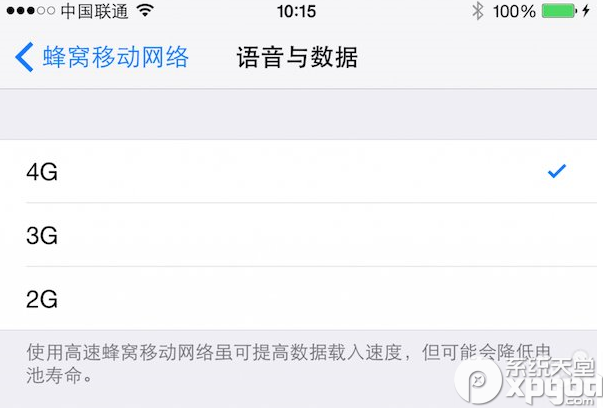The image size is (603, 408).
Task: Tap the blue checkmark beside 4G
Action: pyautogui.click(x=556, y=171)
